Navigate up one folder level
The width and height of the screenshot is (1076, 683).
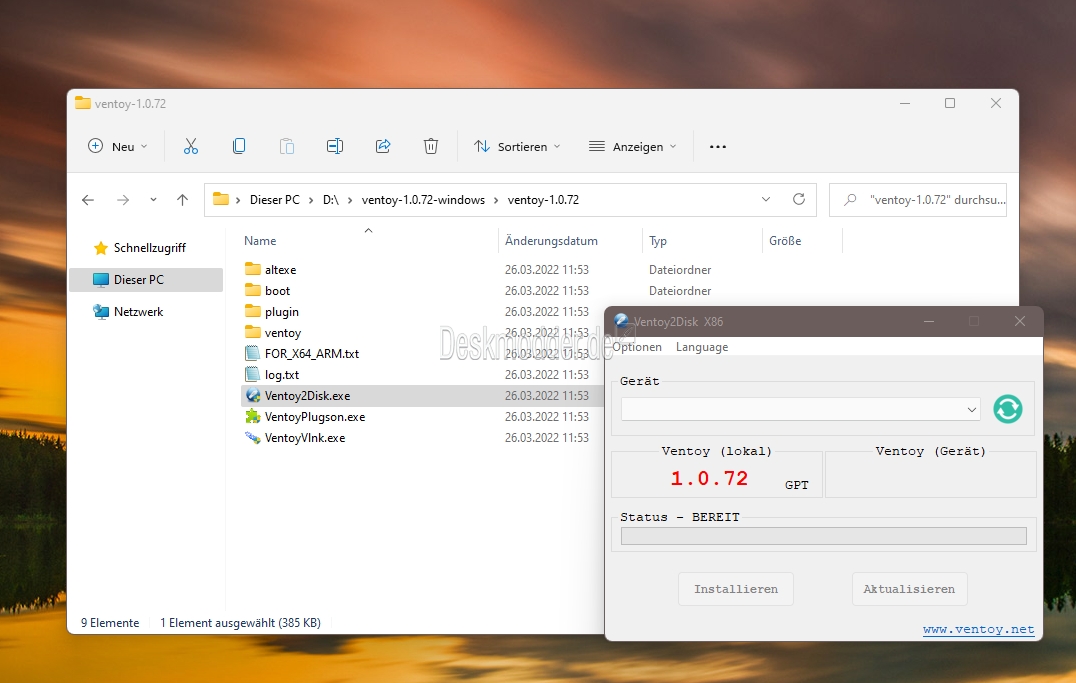[182, 200]
